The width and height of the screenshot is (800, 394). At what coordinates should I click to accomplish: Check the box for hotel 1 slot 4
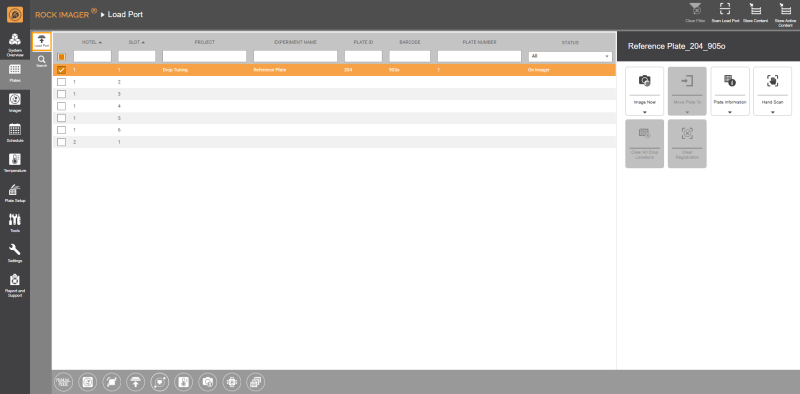pos(61,106)
